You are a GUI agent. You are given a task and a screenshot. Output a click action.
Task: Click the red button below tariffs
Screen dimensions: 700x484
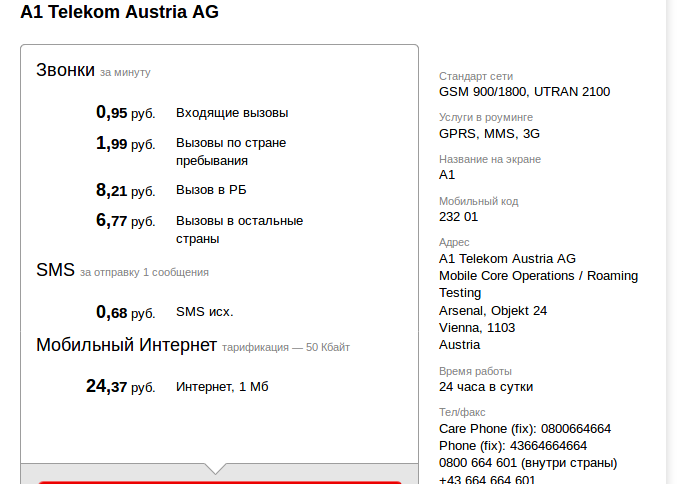(x=219, y=482)
